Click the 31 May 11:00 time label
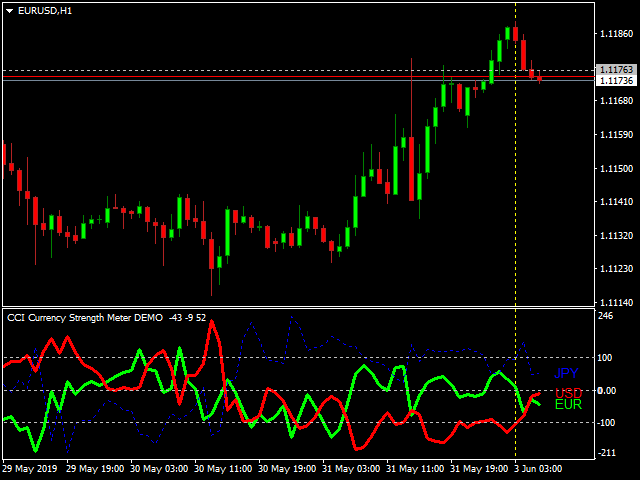Screen dimensions: 640x480 tap(415, 469)
